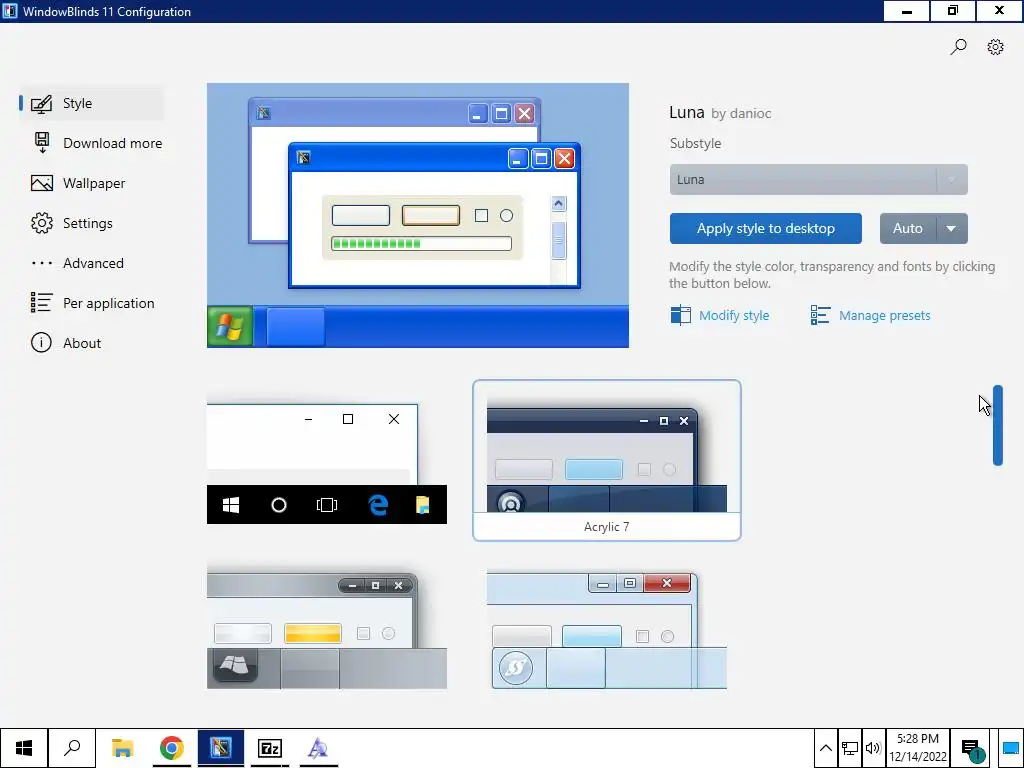Viewport: 1024px width, 768px height.
Task: Open taskbar search magnifier
Action: 72,748
